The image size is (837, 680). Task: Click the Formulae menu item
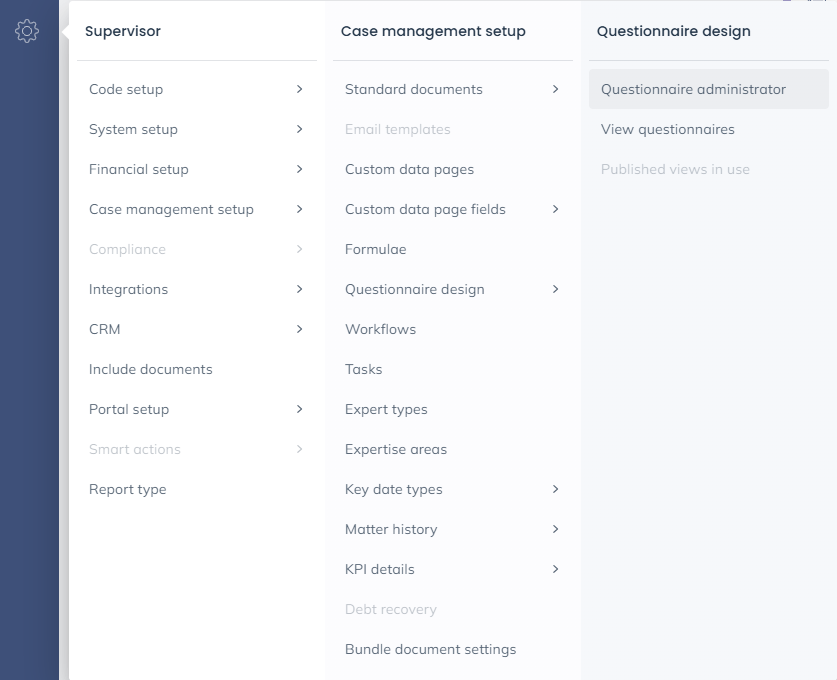click(375, 249)
